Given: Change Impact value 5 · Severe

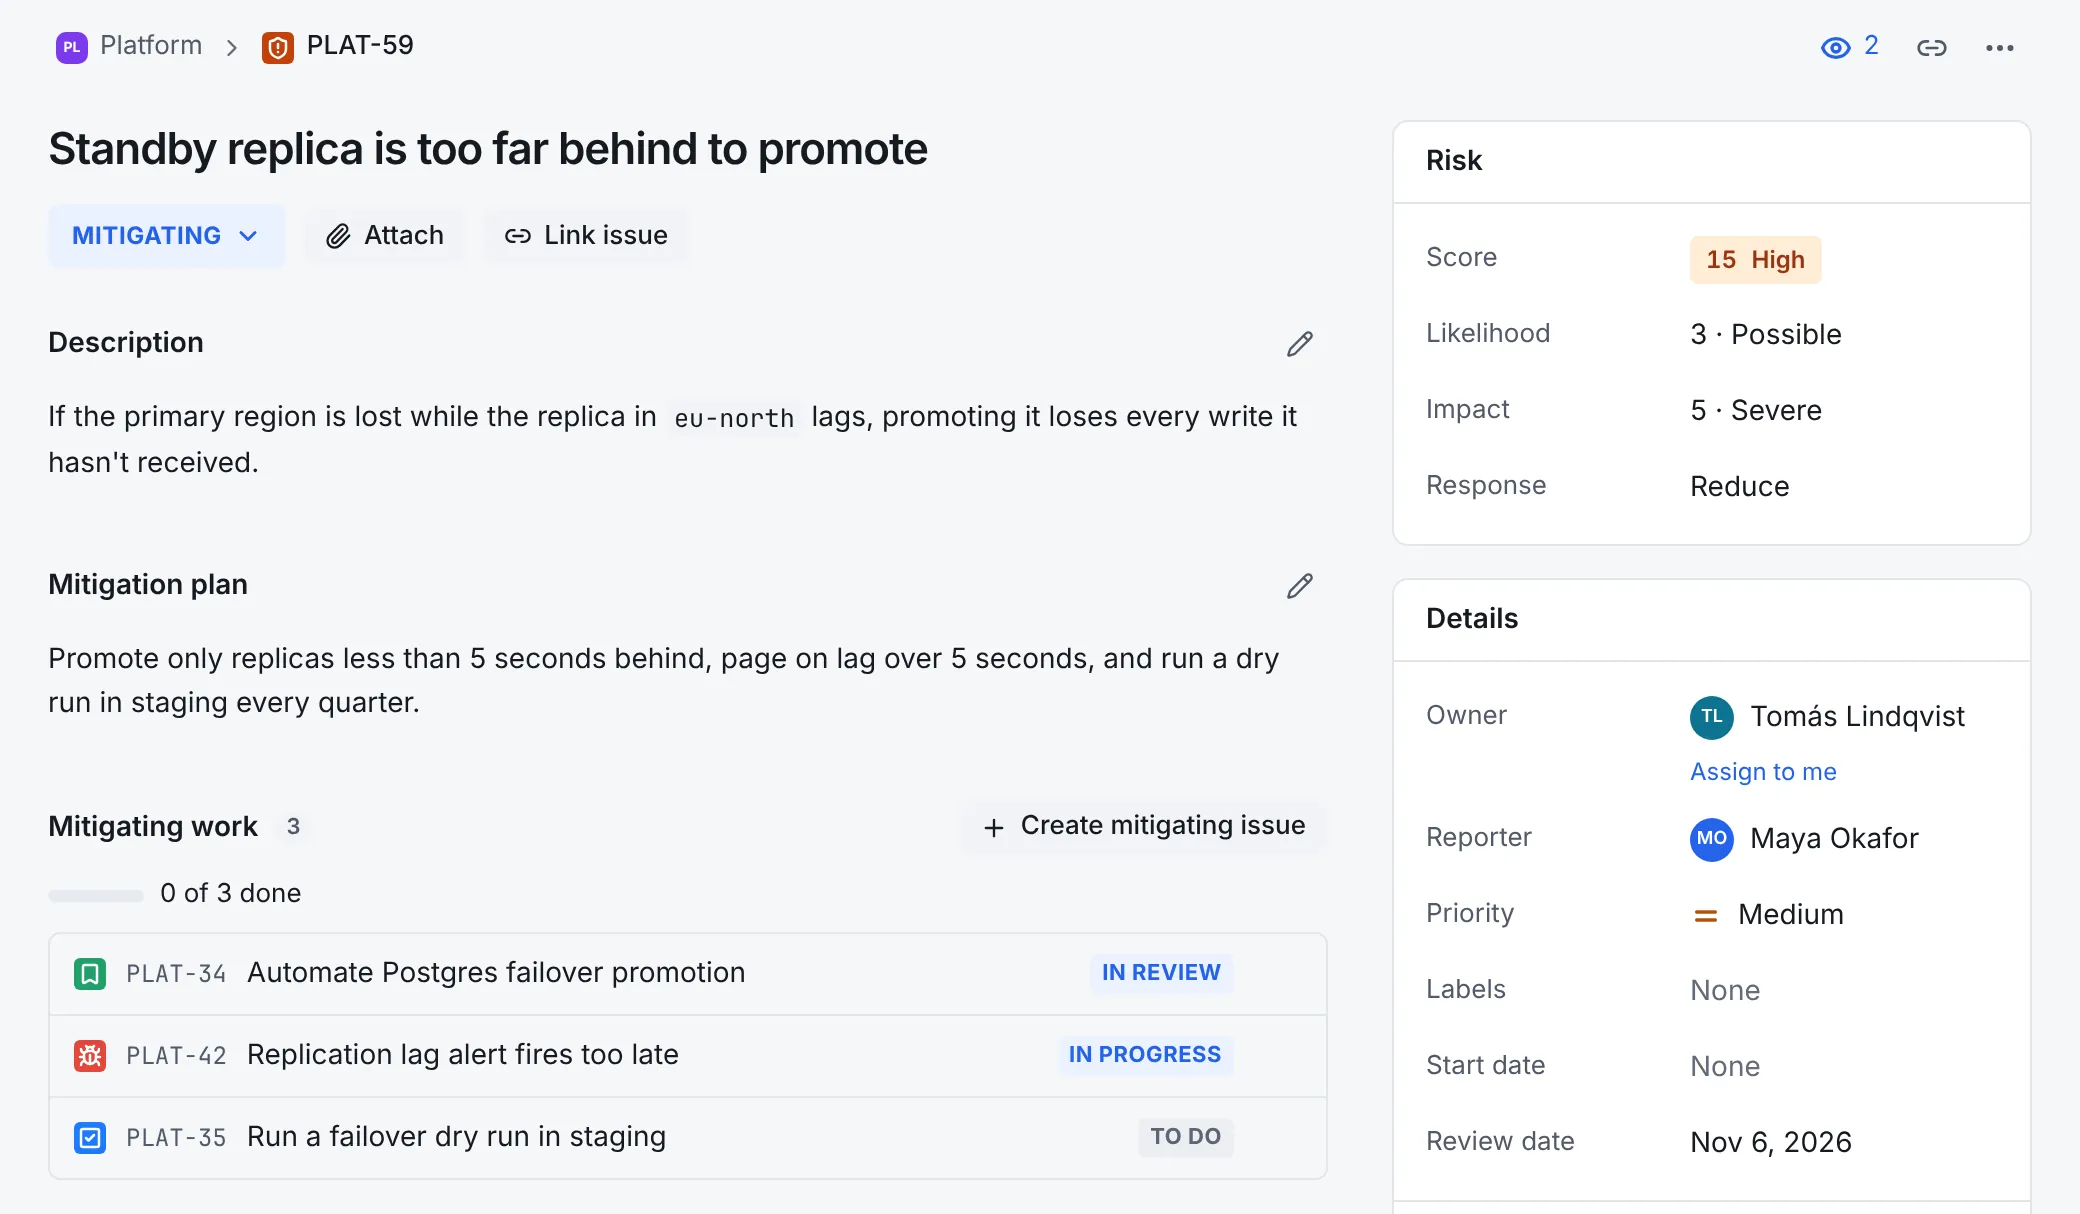Looking at the screenshot, I should [x=1755, y=411].
